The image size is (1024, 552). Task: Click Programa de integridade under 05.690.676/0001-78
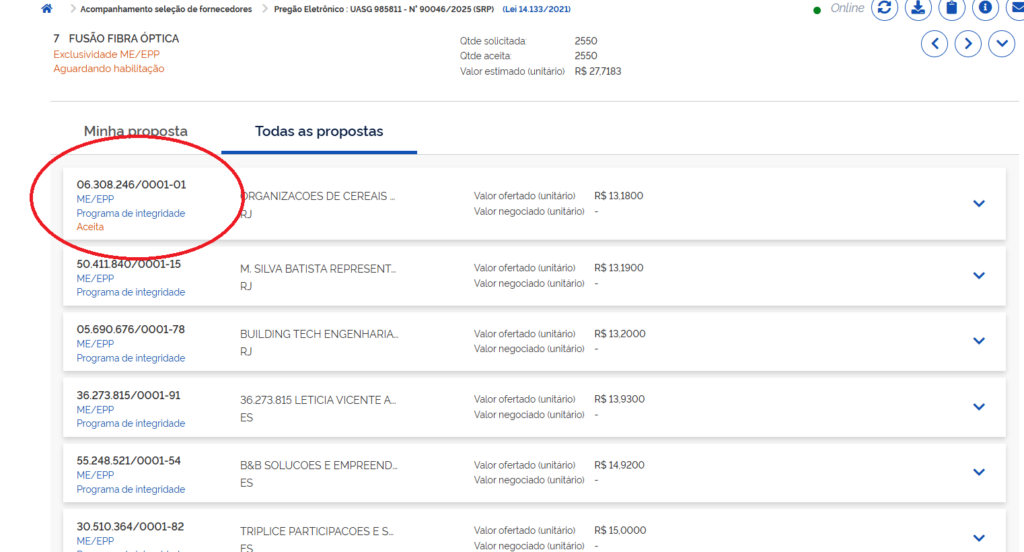click(x=131, y=358)
